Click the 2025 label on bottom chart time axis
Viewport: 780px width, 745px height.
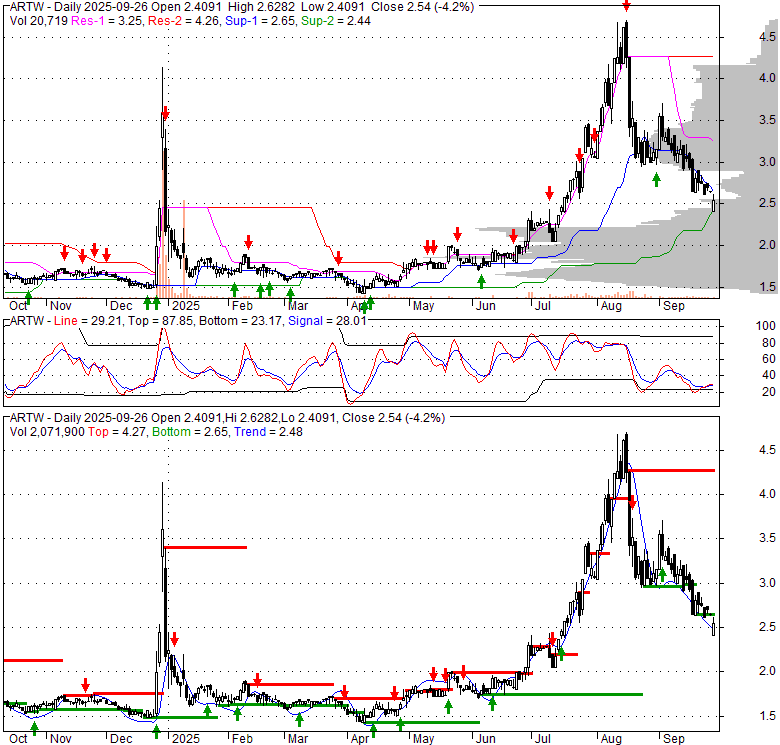click(185, 739)
